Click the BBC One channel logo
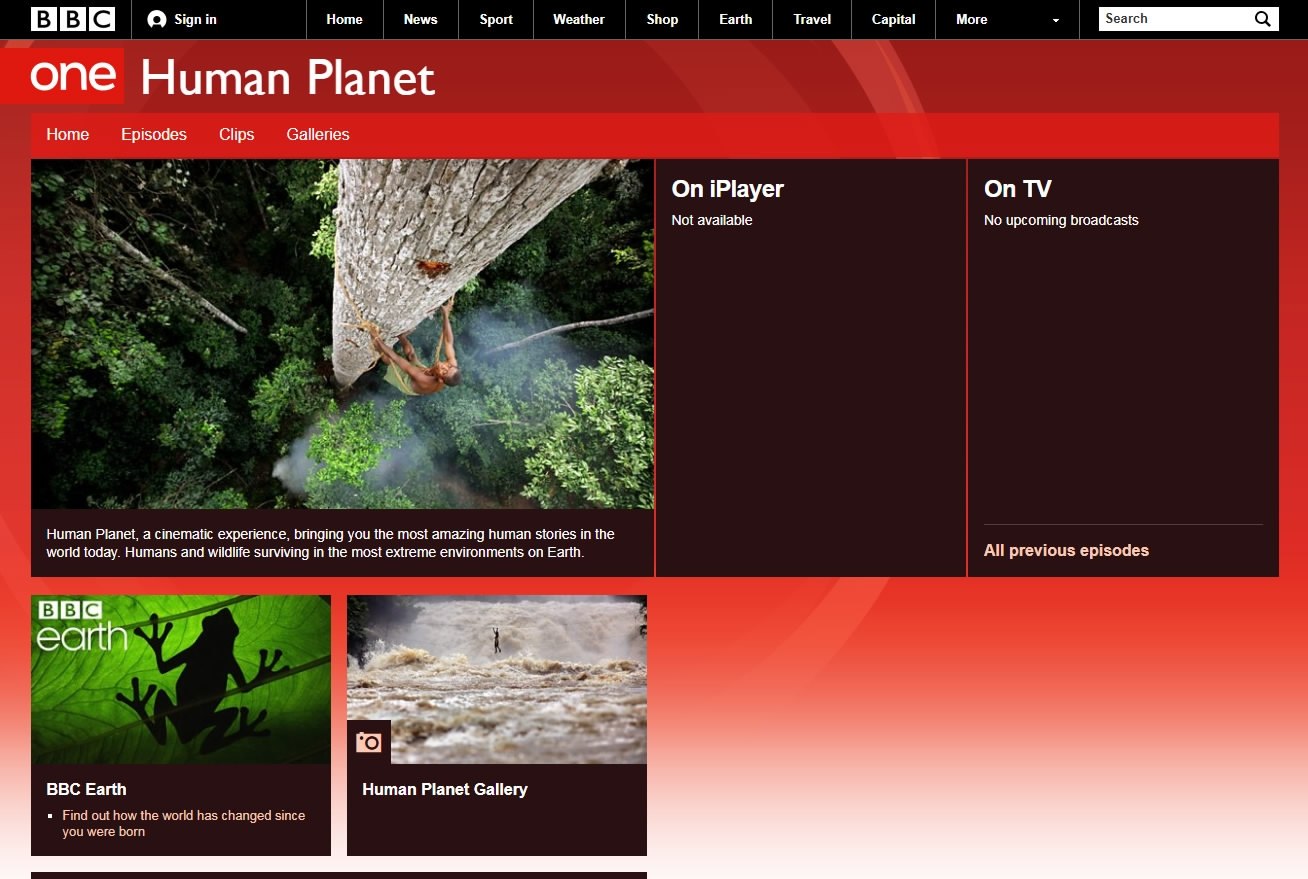The height and width of the screenshot is (879, 1308). point(72,76)
